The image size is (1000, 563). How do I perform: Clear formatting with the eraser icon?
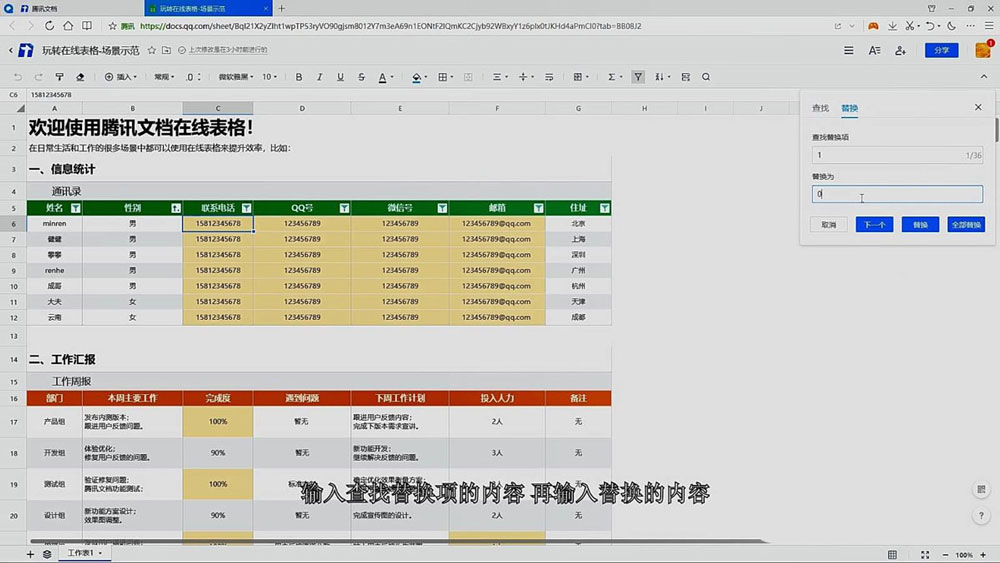(x=80, y=77)
